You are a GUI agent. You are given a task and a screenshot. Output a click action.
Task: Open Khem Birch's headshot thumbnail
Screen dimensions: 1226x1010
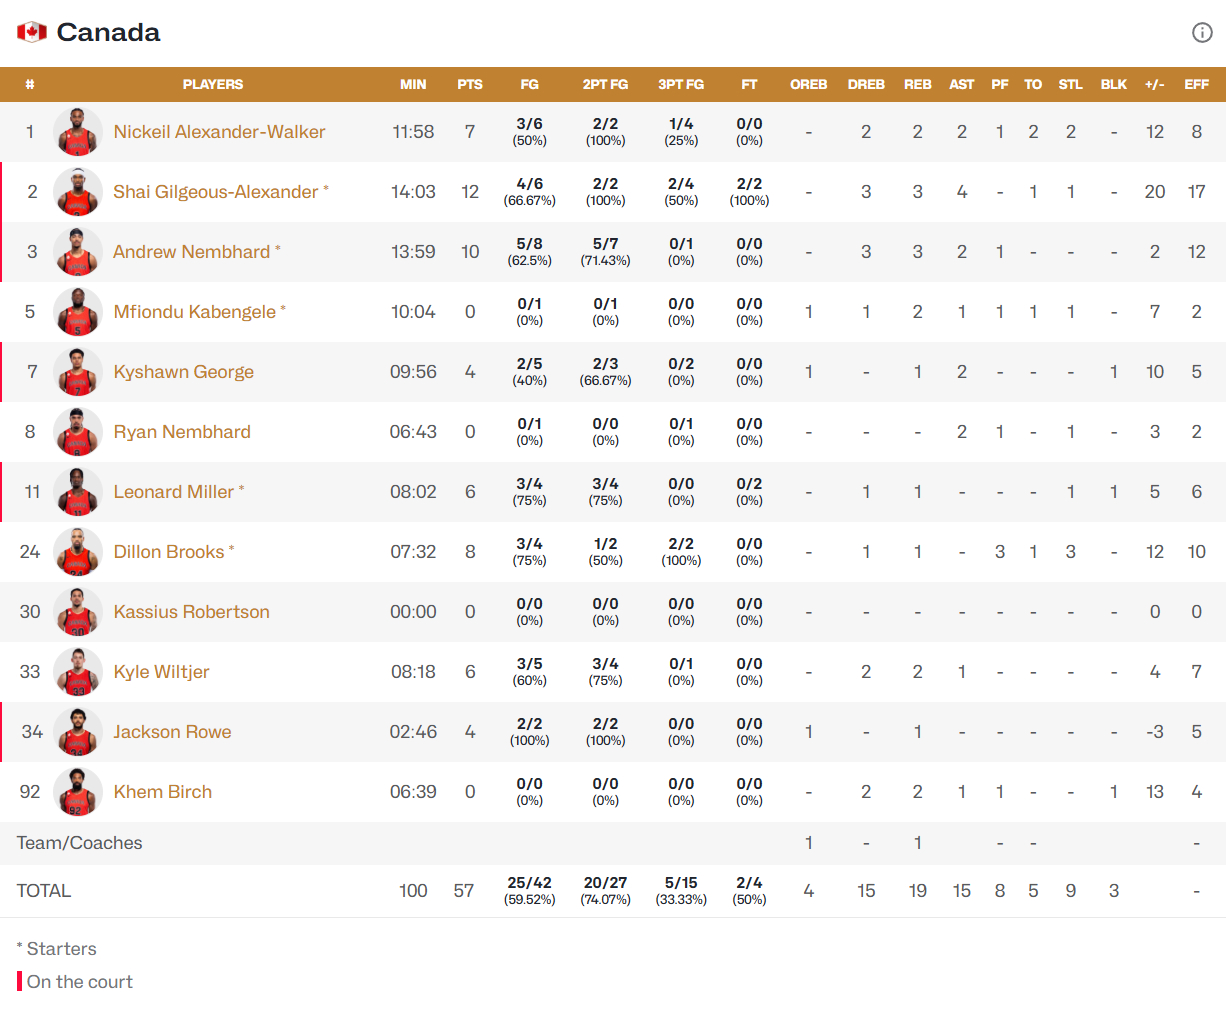tap(78, 792)
